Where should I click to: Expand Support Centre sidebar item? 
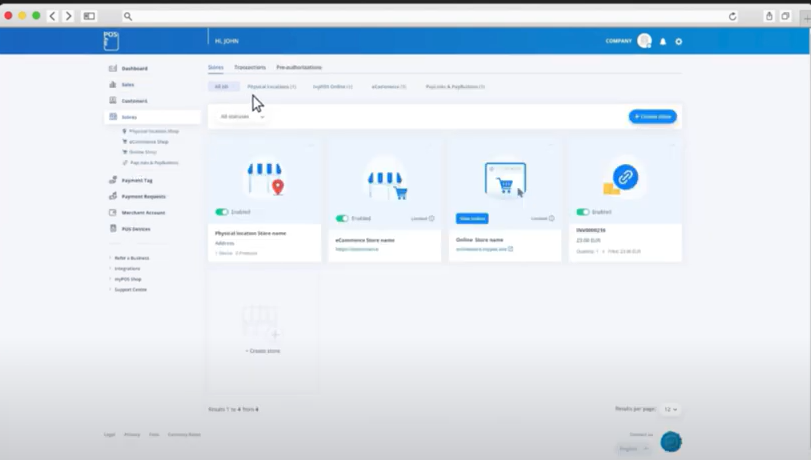coord(130,290)
